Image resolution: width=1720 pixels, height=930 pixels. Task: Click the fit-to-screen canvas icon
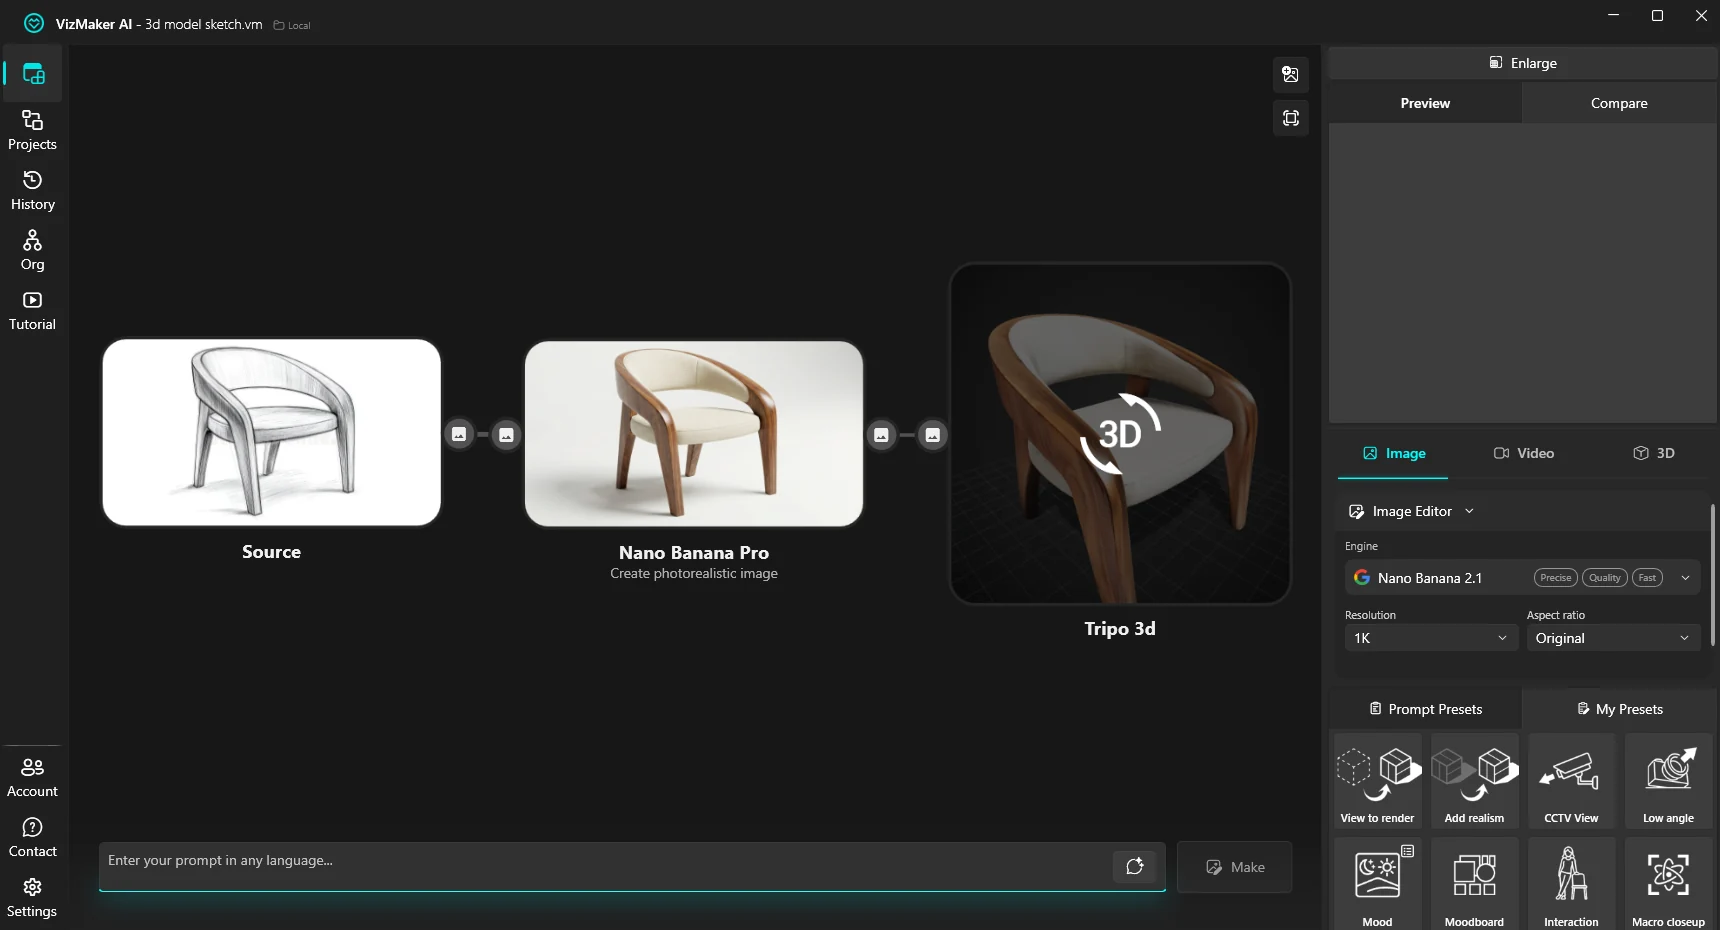(1291, 118)
